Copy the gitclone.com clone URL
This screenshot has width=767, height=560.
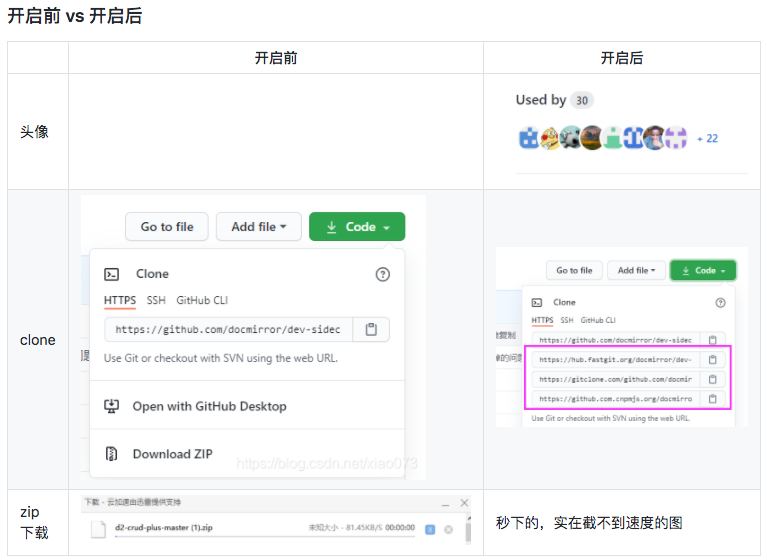coord(713,379)
